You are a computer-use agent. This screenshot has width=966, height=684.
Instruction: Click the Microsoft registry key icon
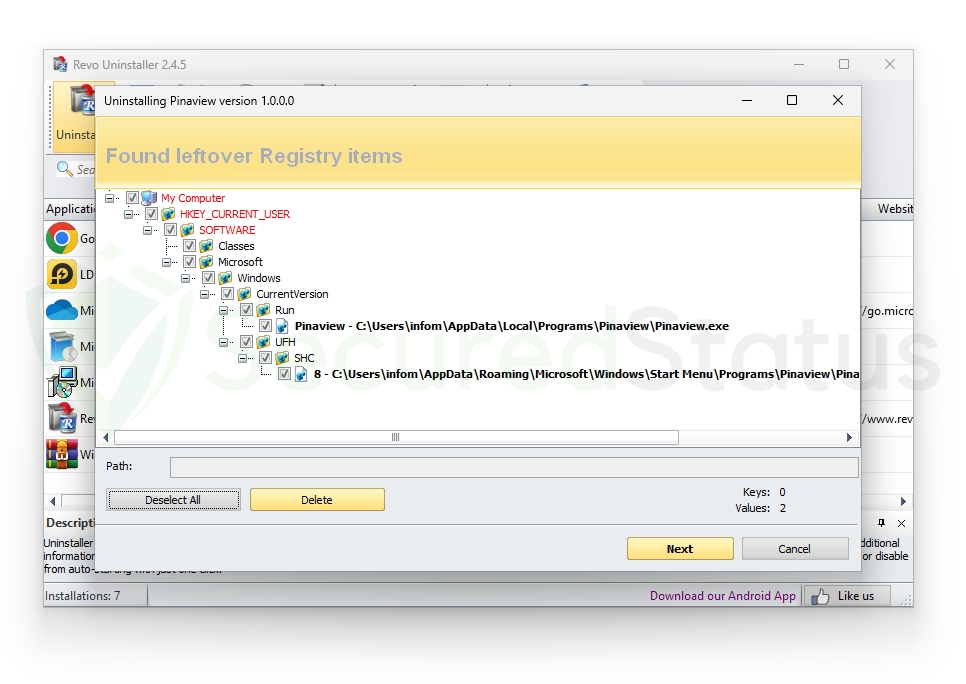click(206, 262)
